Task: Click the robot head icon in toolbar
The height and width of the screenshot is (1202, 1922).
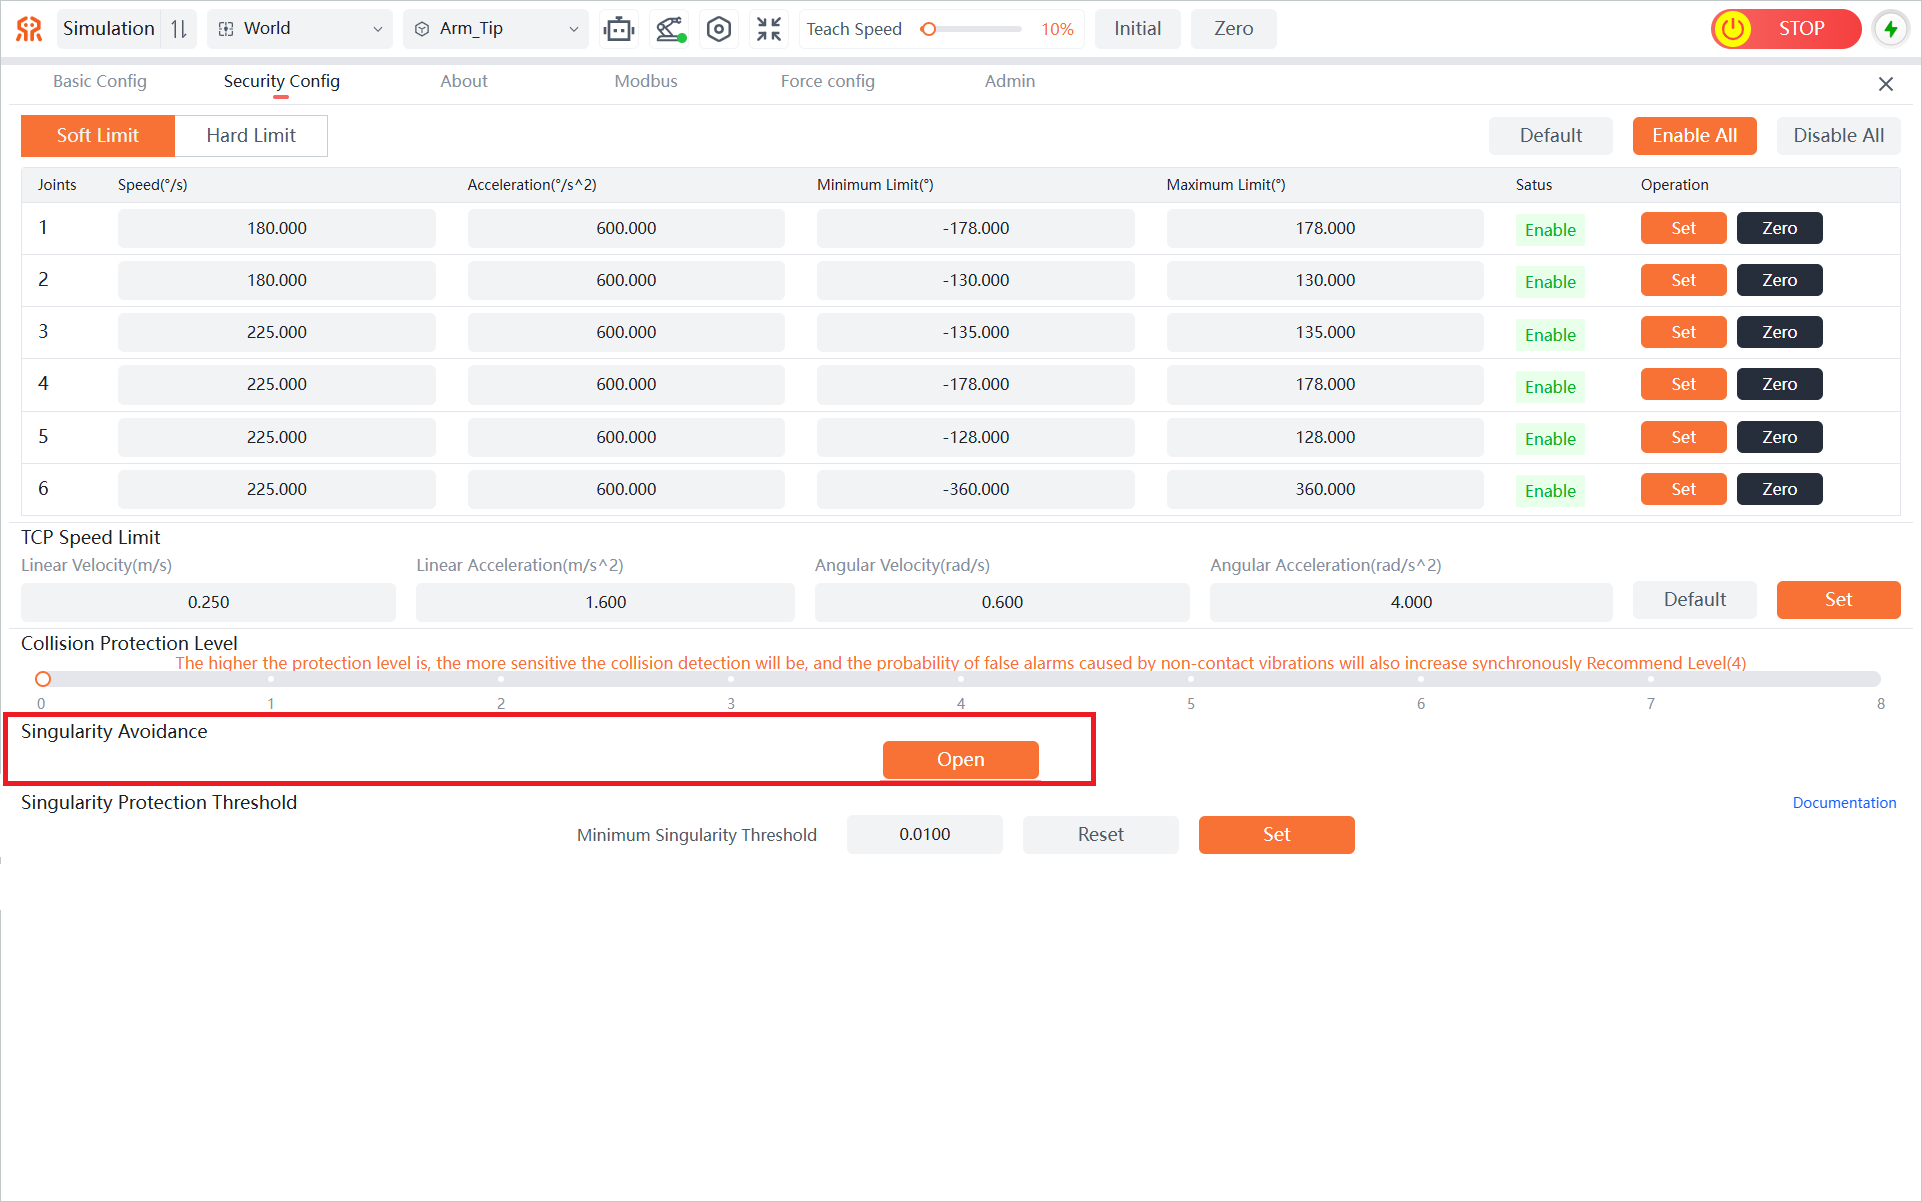Action: [619, 29]
